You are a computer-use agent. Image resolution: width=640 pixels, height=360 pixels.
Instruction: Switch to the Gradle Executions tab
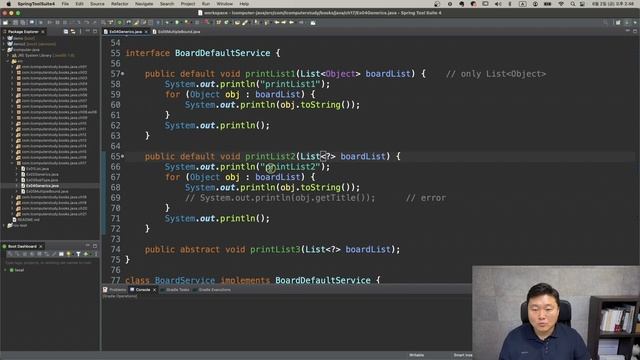tap(212, 290)
